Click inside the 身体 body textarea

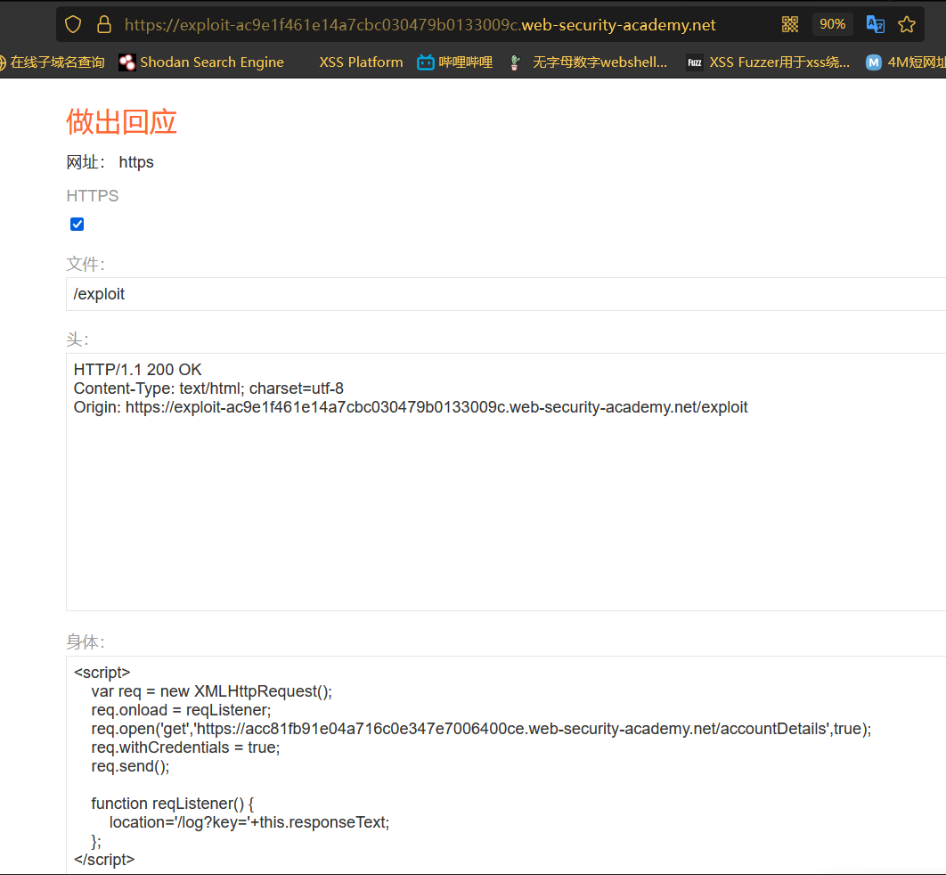[506, 765]
